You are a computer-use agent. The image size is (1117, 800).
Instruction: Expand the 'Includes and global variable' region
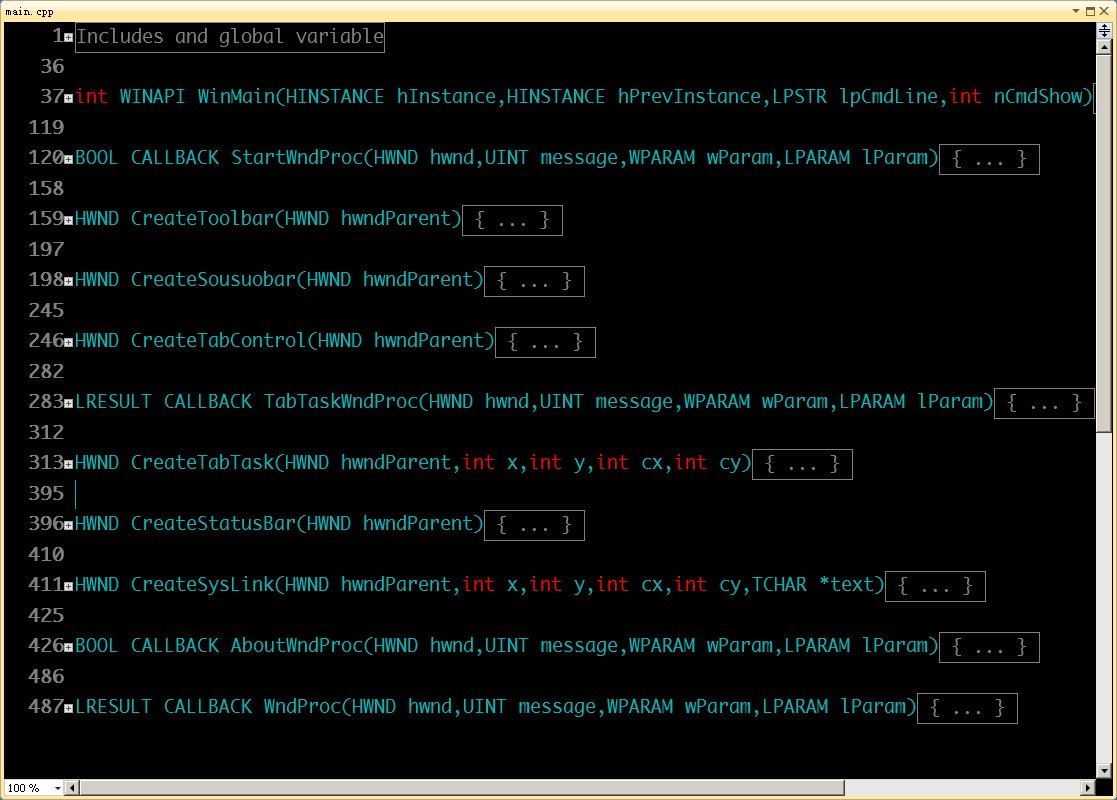[68, 38]
